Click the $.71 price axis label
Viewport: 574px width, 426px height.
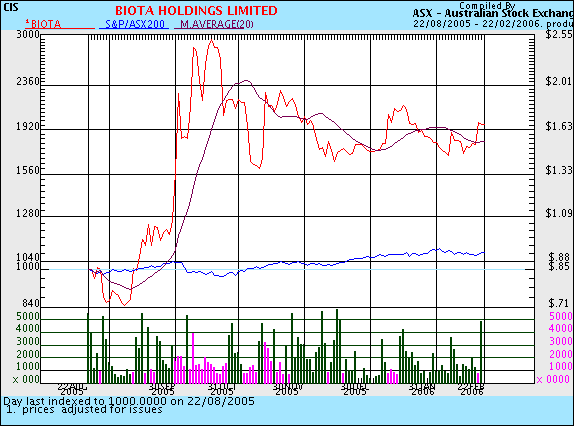coord(559,303)
